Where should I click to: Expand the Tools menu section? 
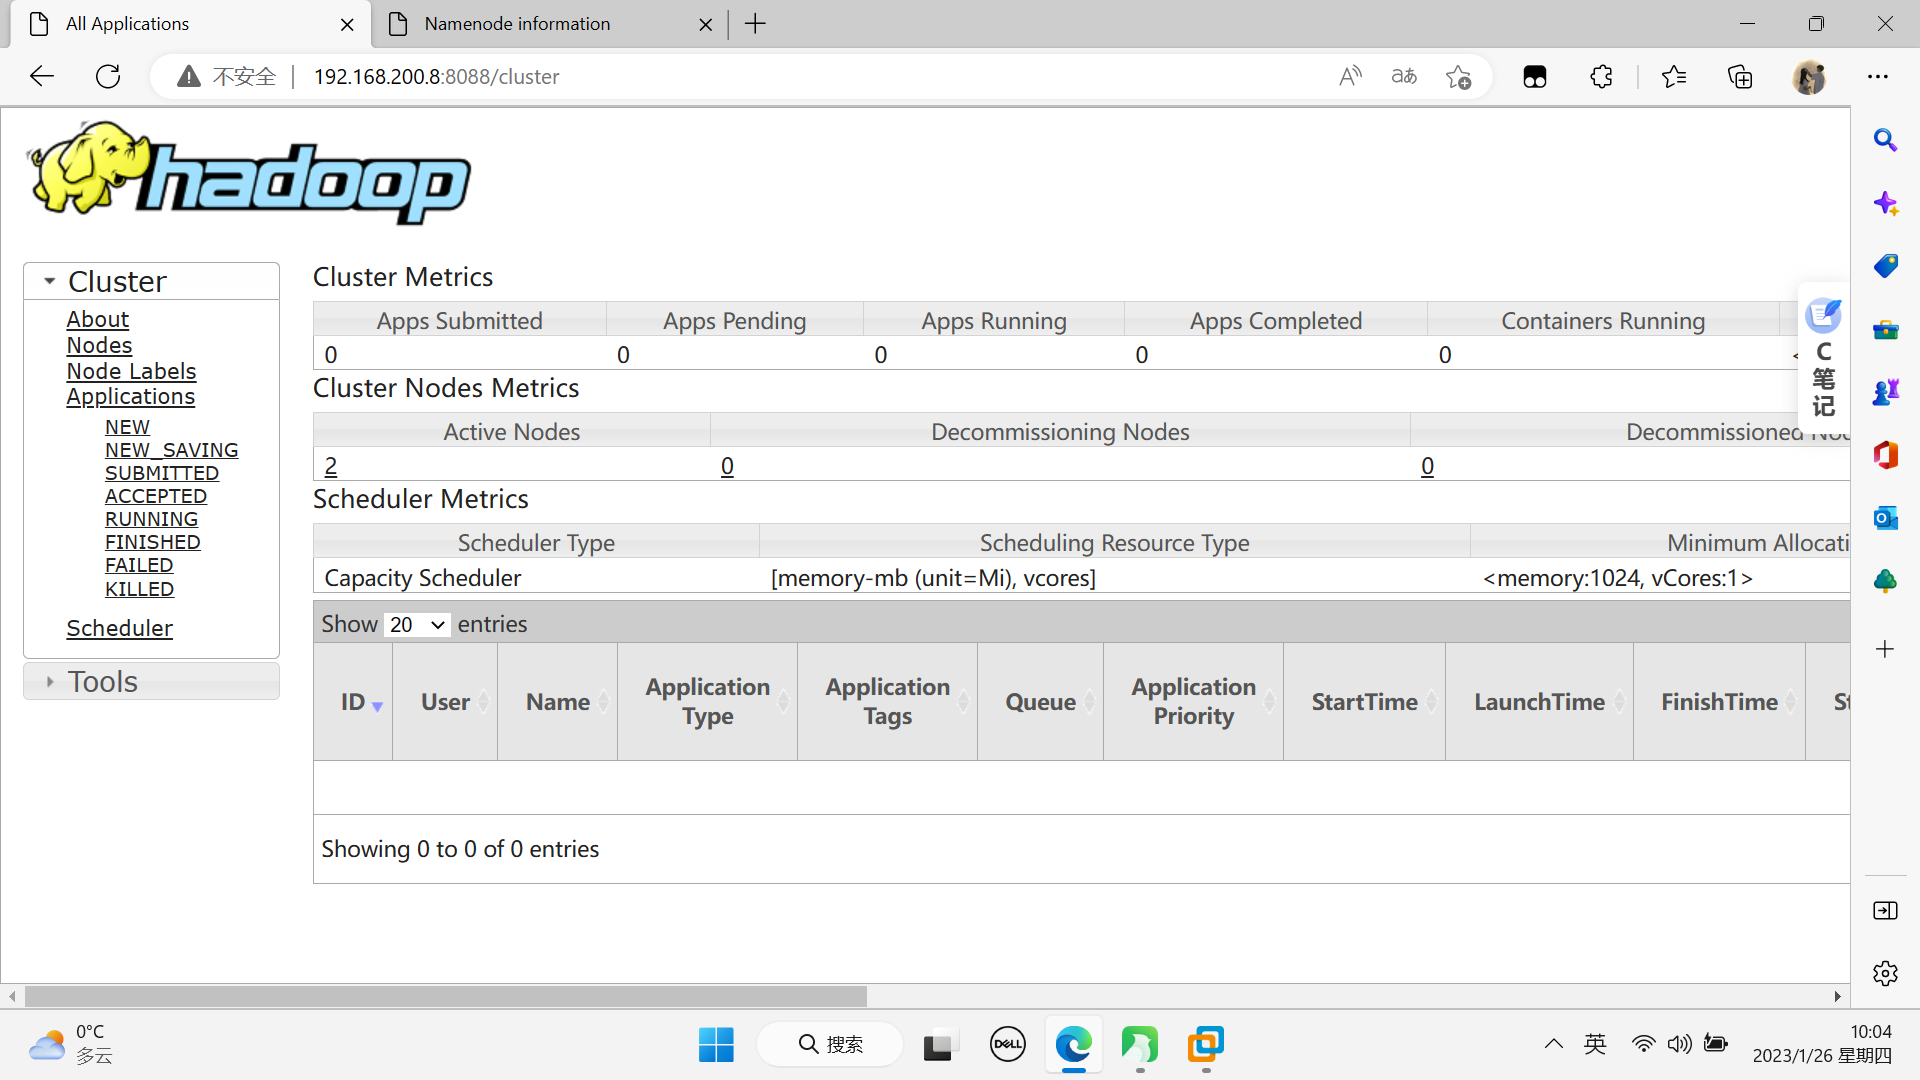[102, 682]
